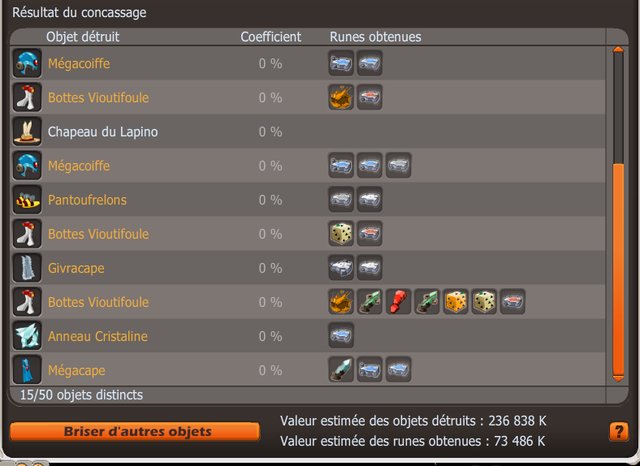Click the Chapeau du Lapino hat icon
640x466 pixels.
[27, 132]
